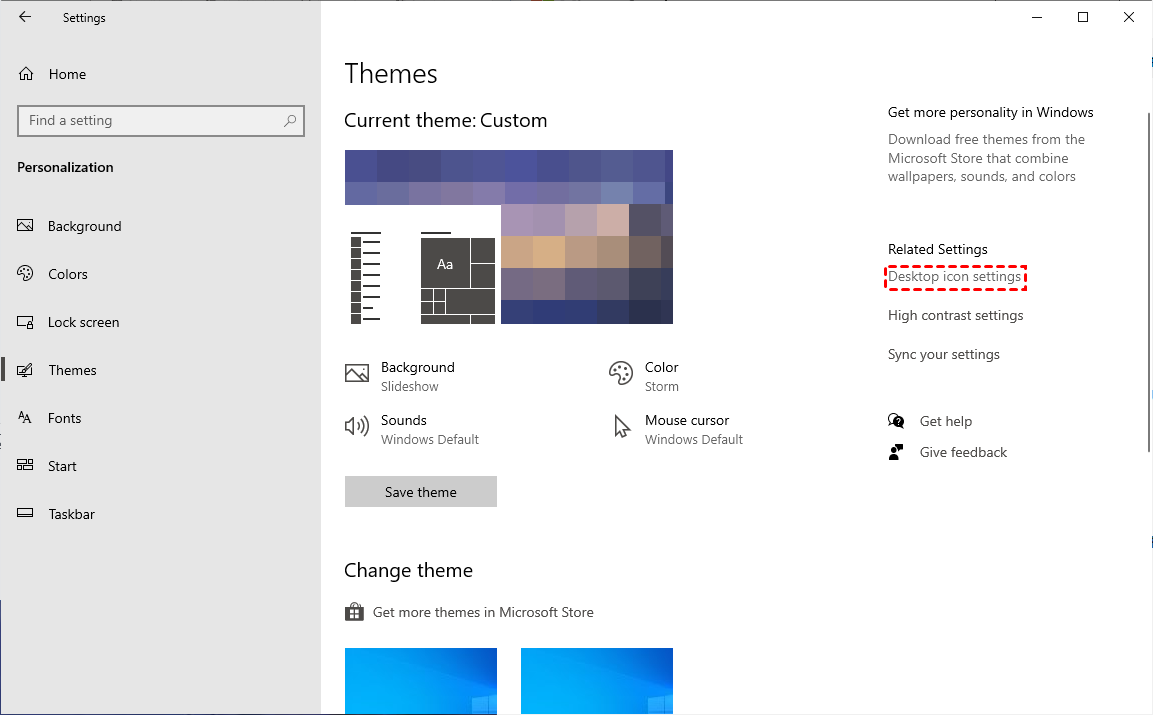The image size is (1153, 715).
Task: Select Lock screen in sidebar
Action: click(83, 322)
